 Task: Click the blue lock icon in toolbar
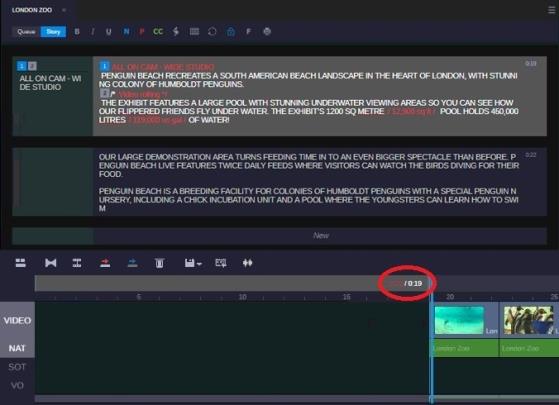pos(231,32)
